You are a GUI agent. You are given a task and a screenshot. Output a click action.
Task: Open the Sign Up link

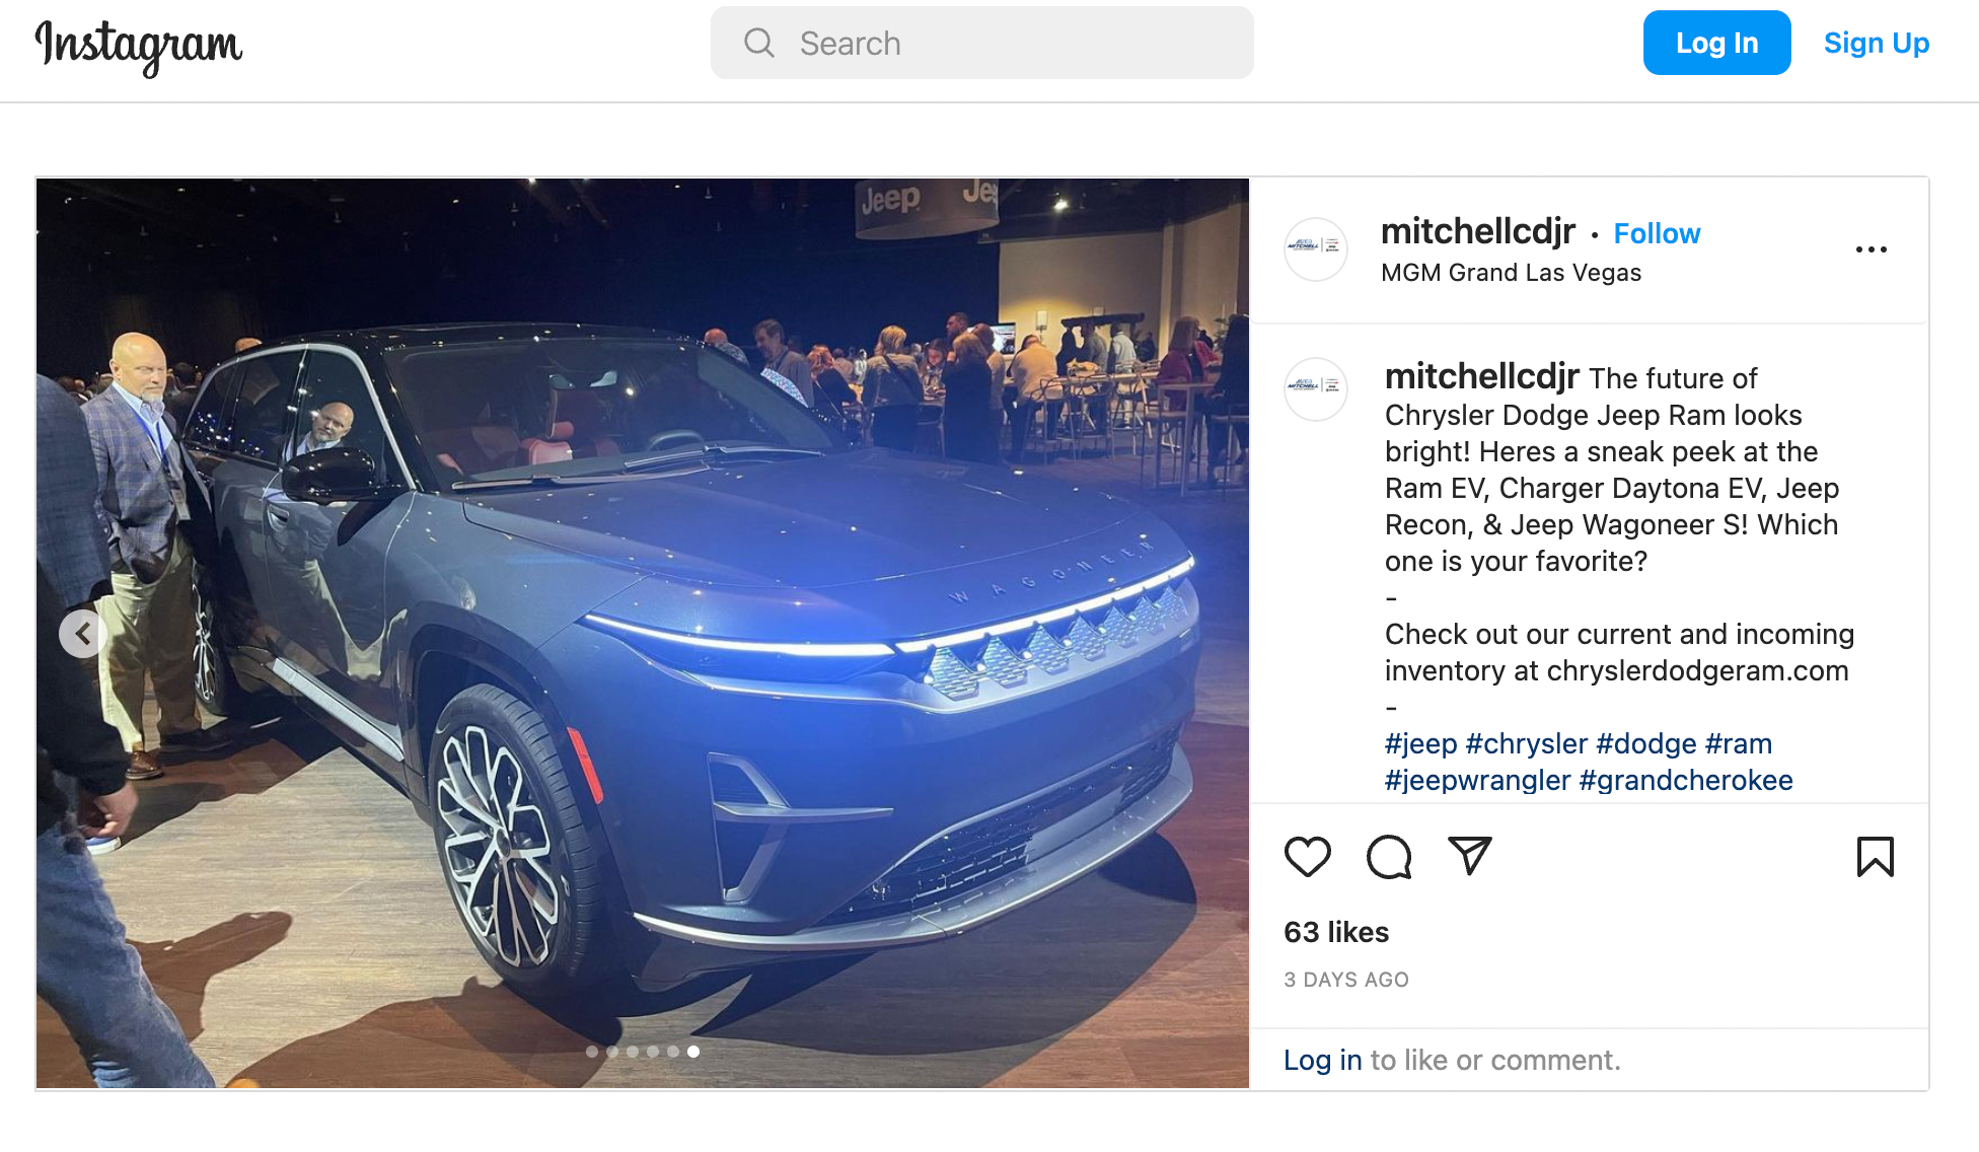click(x=1876, y=43)
